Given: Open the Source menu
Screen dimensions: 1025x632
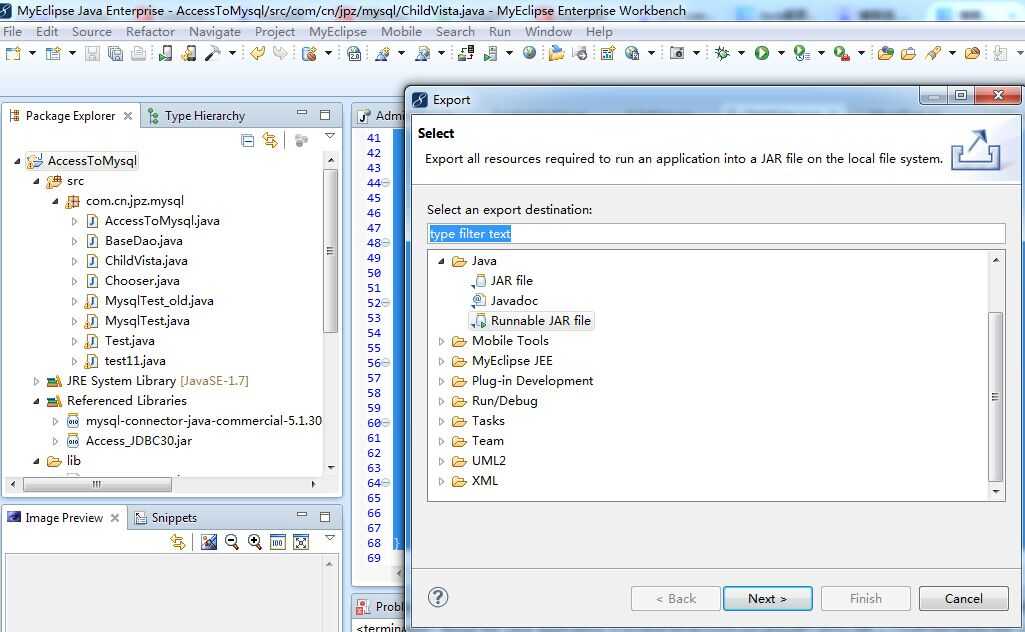Looking at the screenshot, I should click(x=92, y=31).
